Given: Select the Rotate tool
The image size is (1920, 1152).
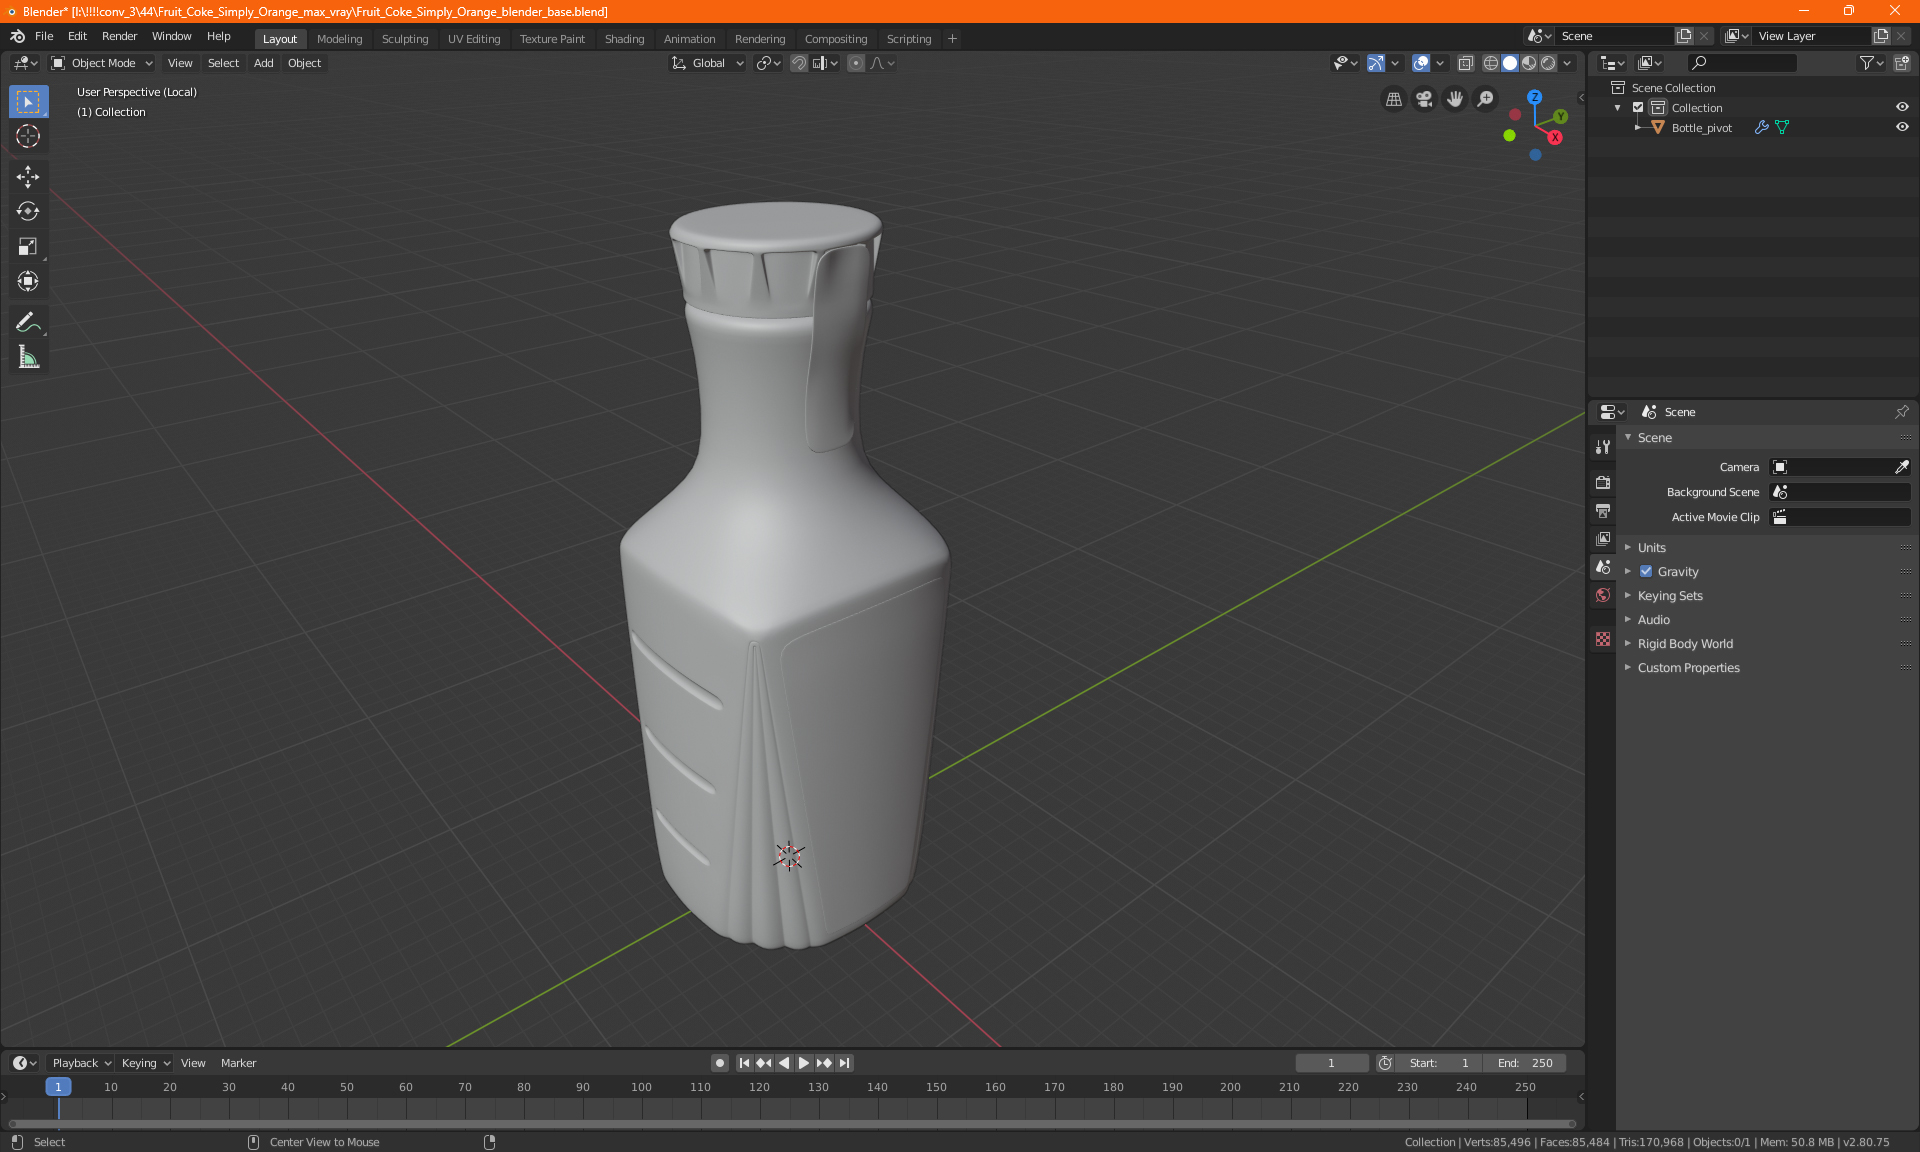Looking at the screenshot, I should pos(28,211).
